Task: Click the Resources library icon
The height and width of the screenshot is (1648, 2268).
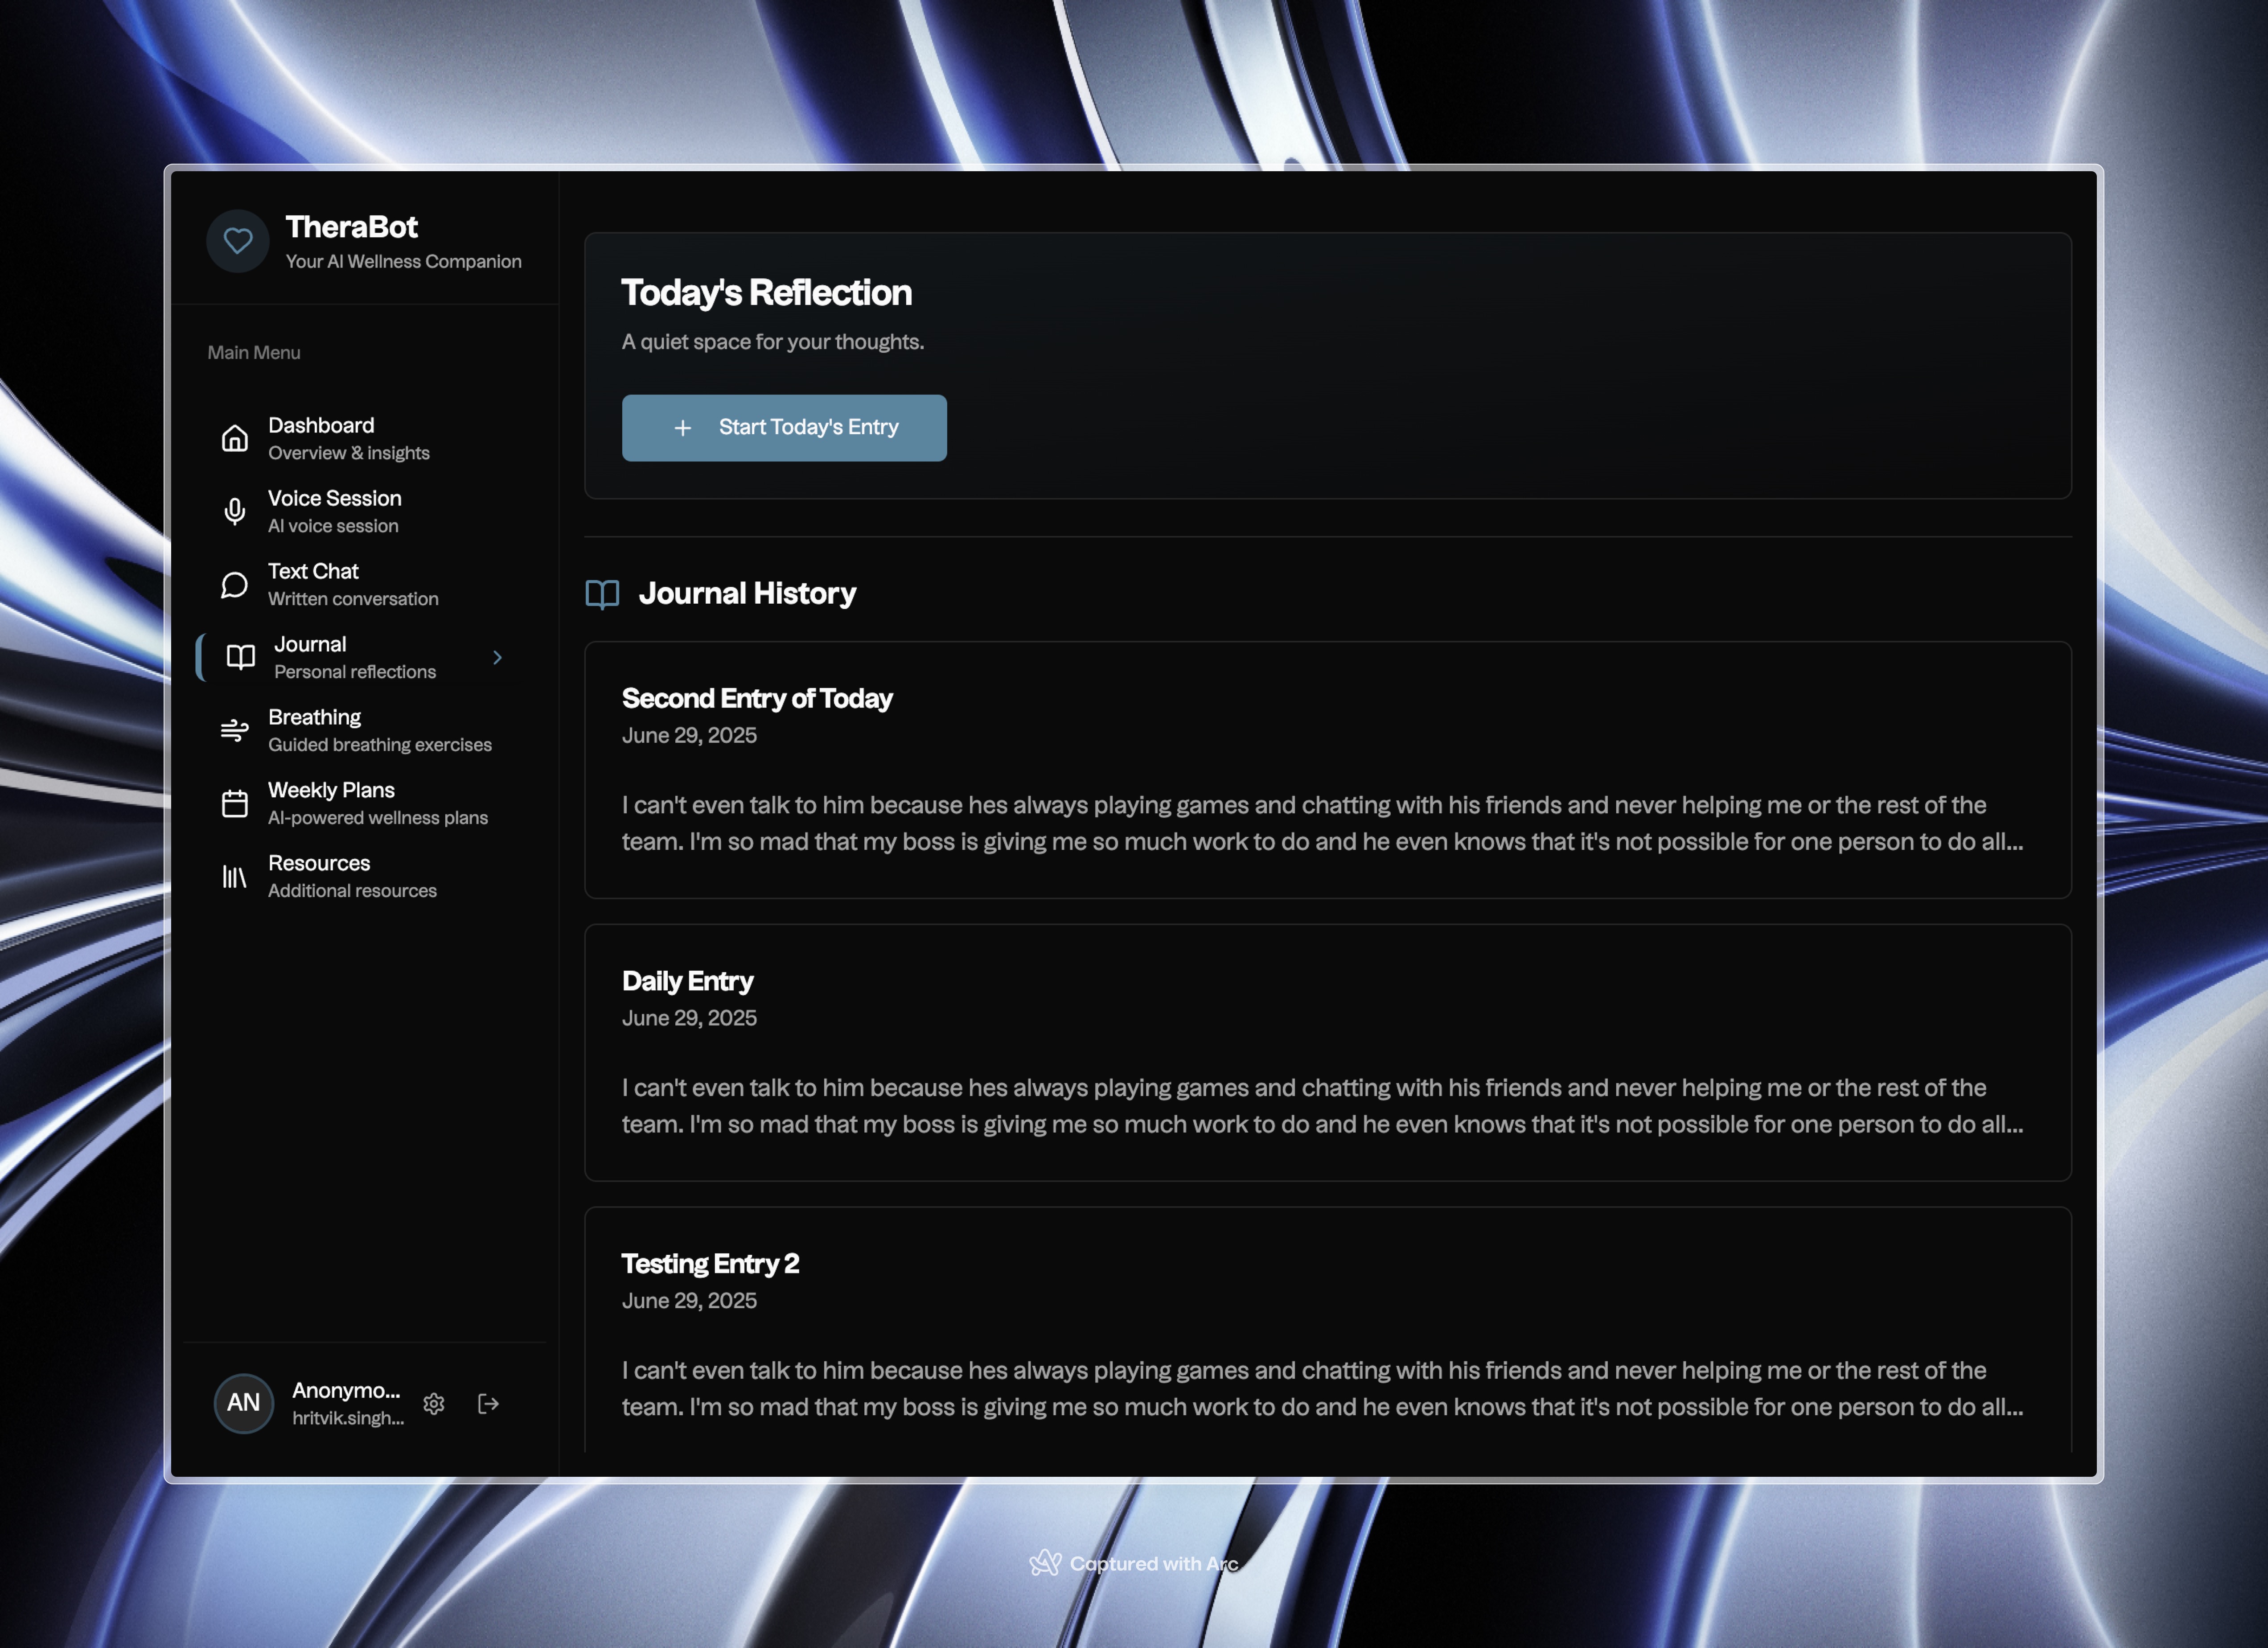Action: click(x=235, y=877)
